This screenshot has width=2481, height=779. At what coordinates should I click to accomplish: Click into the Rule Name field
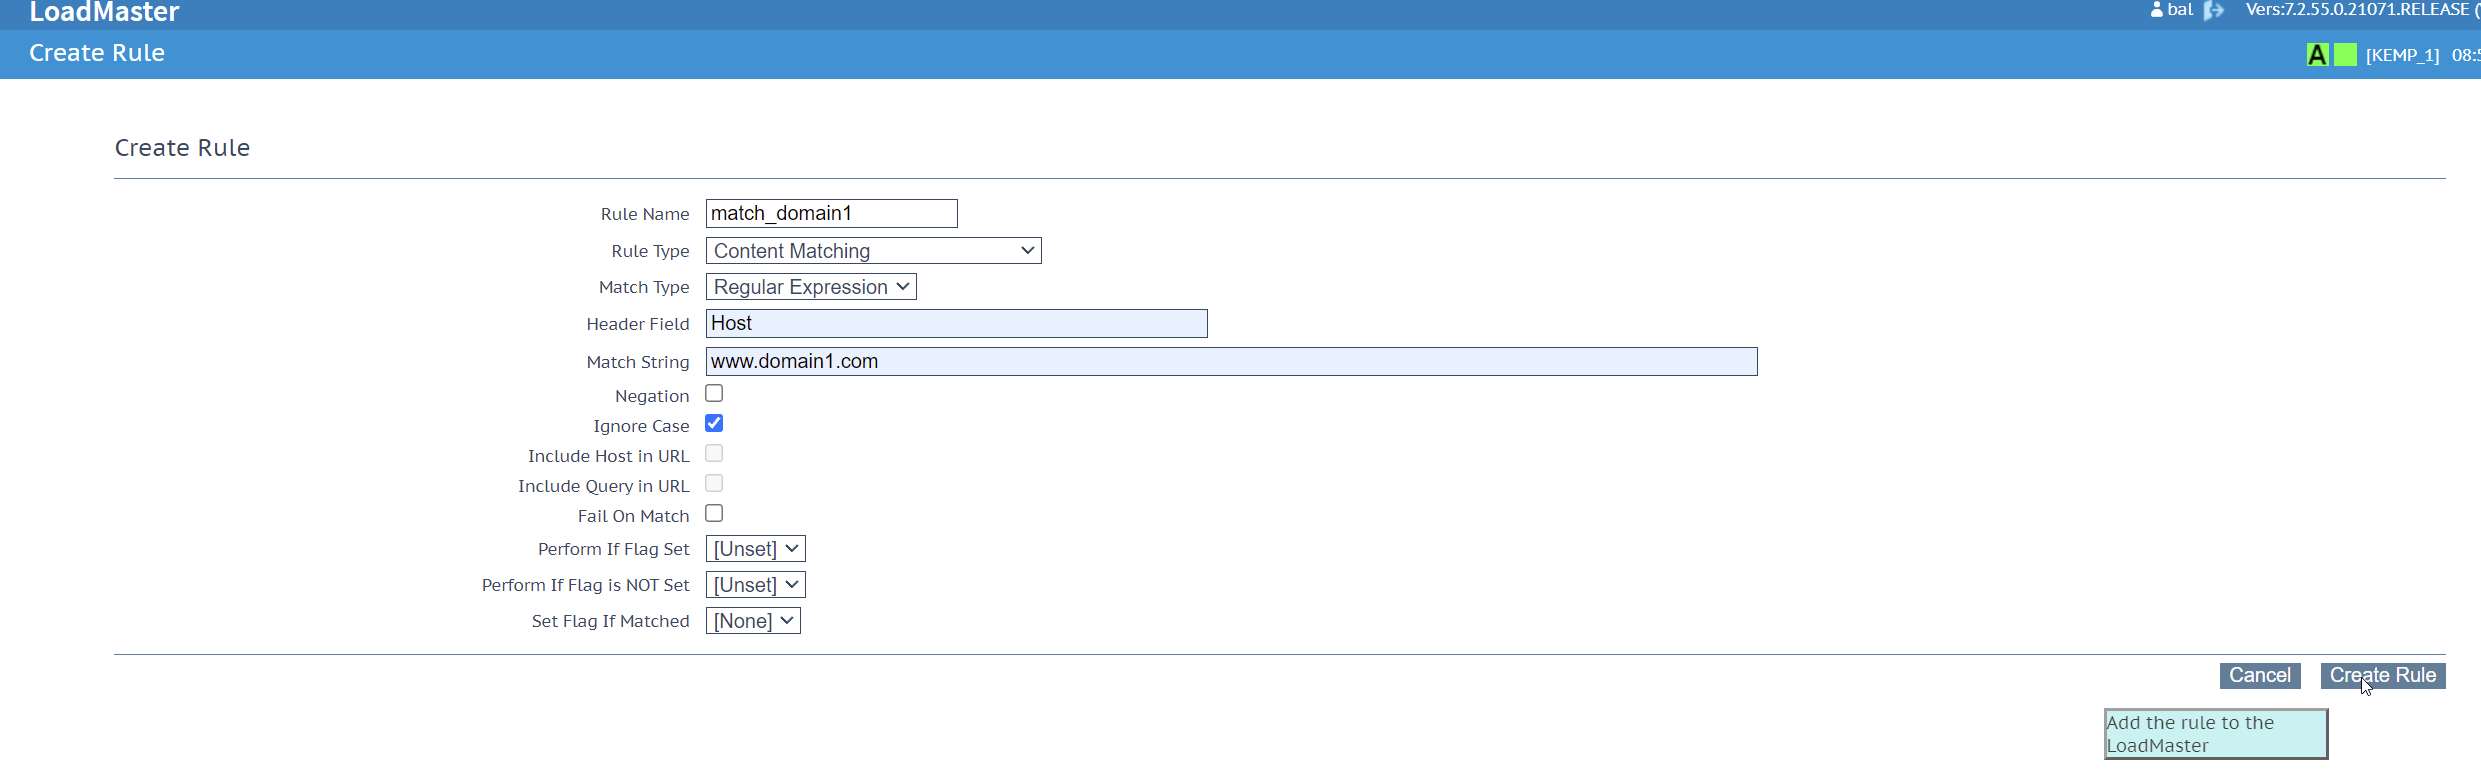point(832,214)
